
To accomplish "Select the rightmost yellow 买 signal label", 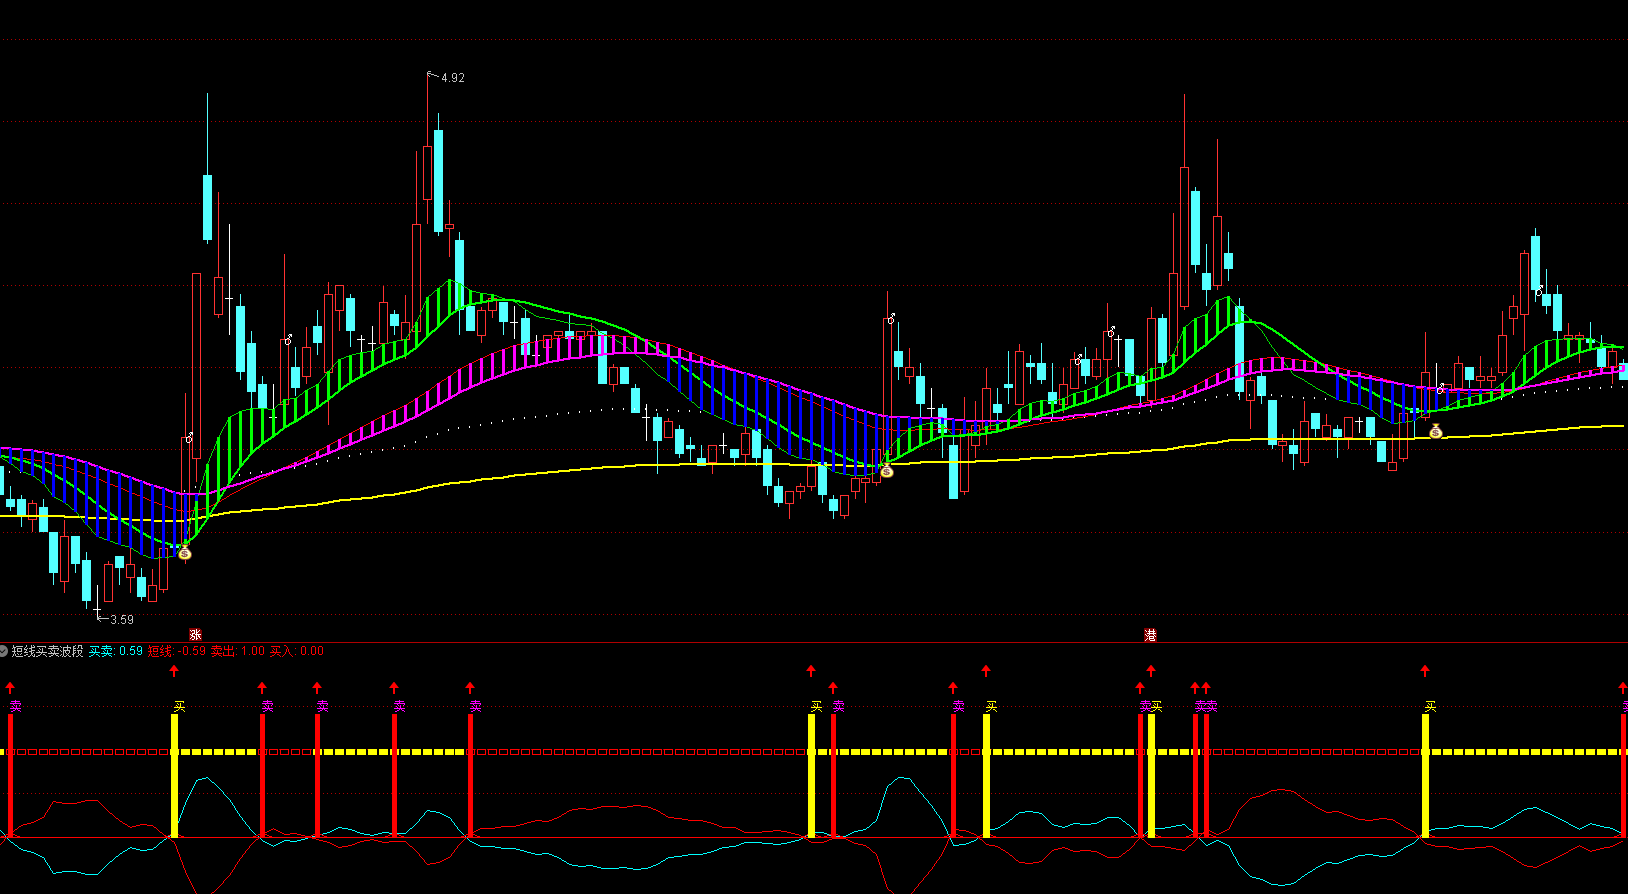I will [x=1430, y=706].
